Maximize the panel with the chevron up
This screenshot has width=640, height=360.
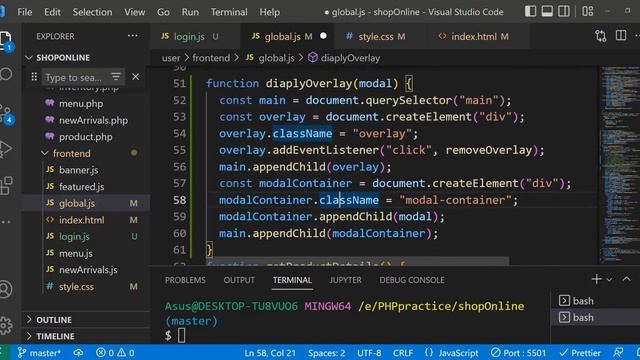click(x=627, y=279)
